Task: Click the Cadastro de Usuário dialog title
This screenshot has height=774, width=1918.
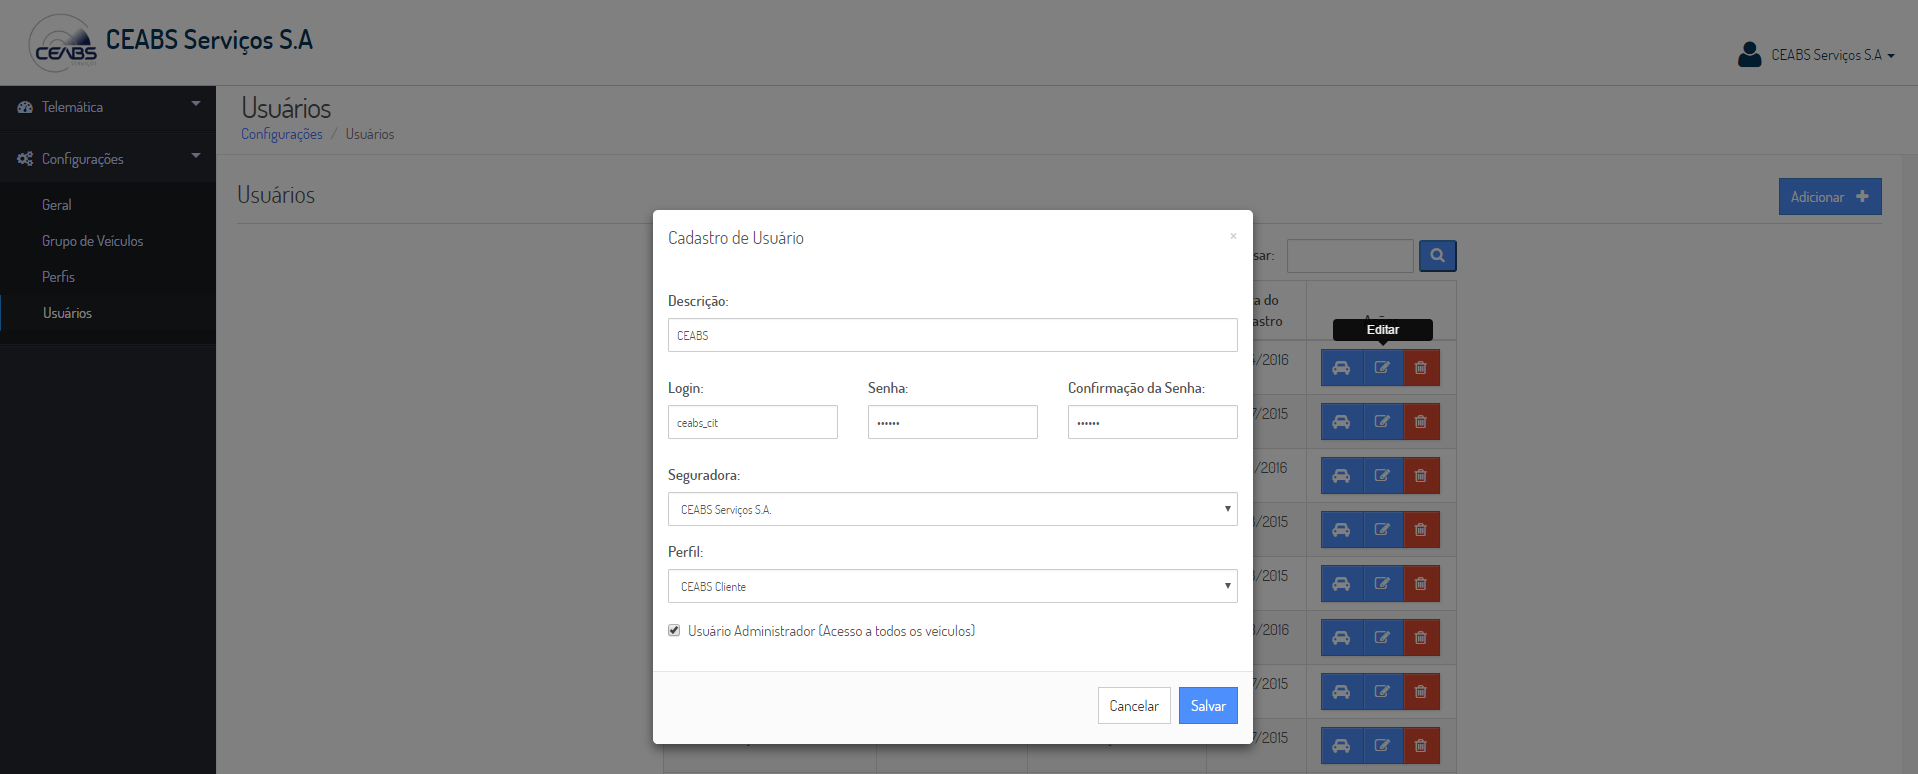Action: [736, 238]
